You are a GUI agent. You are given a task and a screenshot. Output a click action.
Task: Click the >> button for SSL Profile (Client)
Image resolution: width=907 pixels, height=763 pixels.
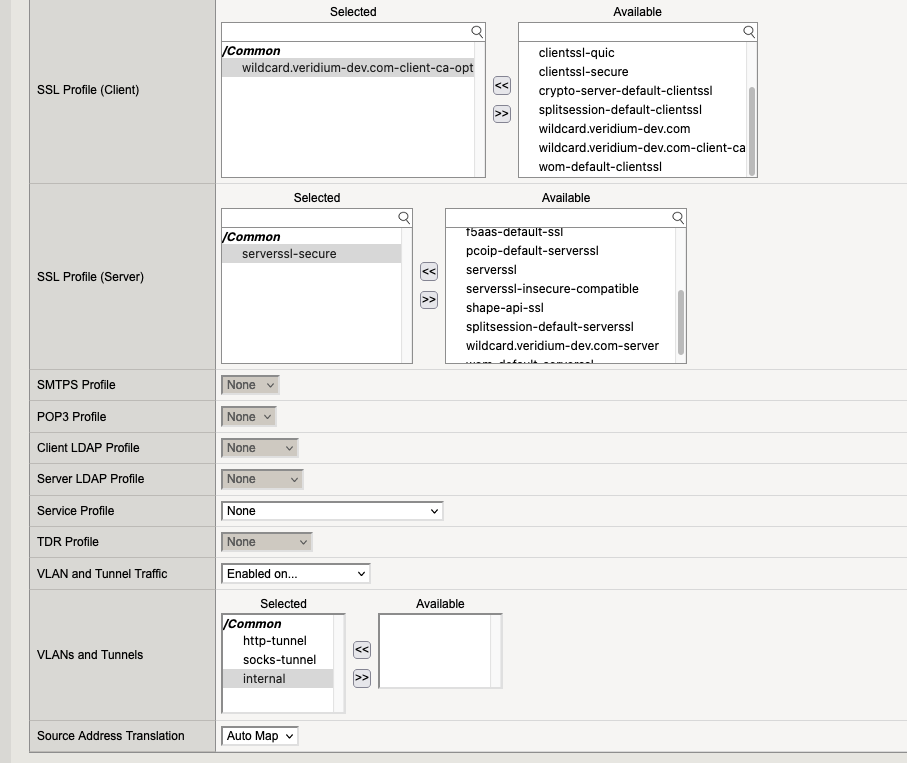pos(502,114)
